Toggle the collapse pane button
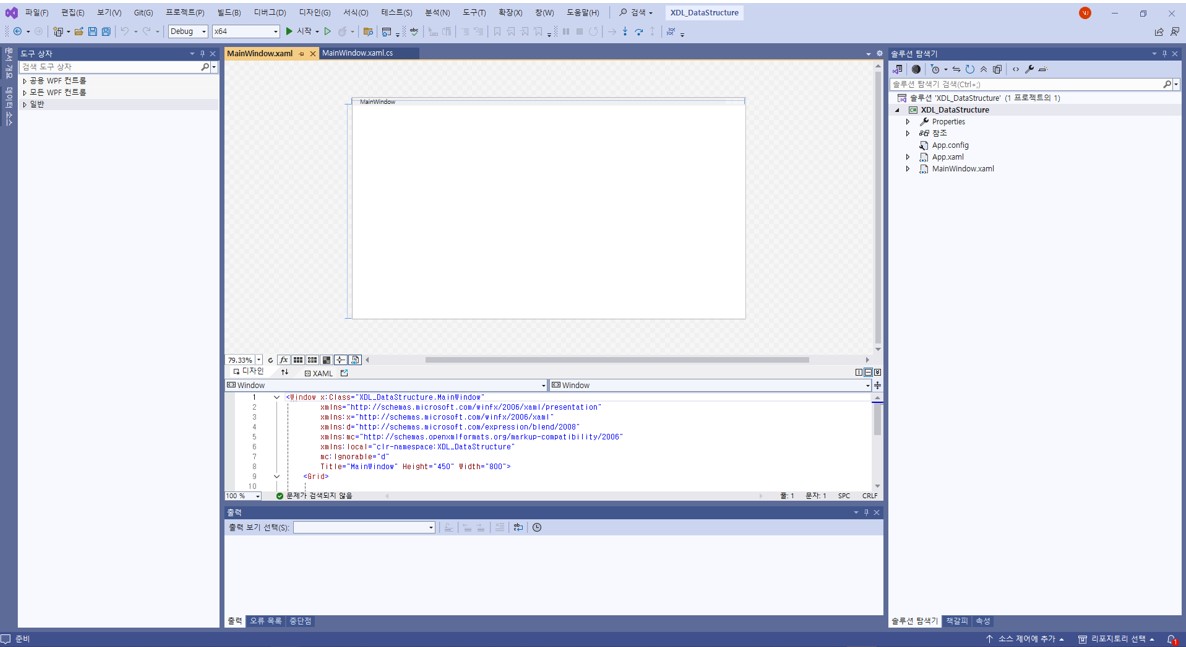Viewport: 1186px width, 647px height. click(877, 372)
